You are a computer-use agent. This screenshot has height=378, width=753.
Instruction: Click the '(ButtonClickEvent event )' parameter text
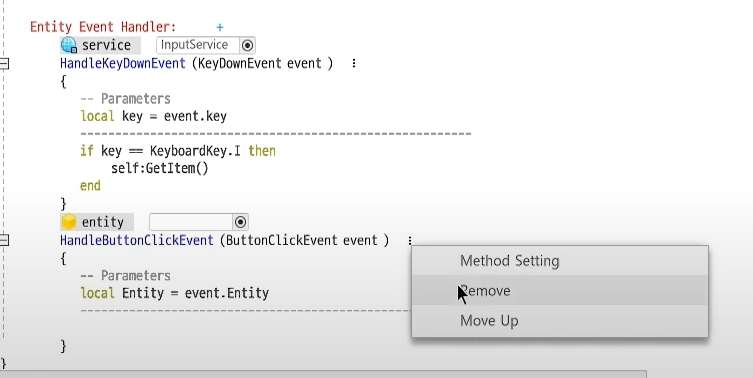pyautogui.click(x=304, y=240)
